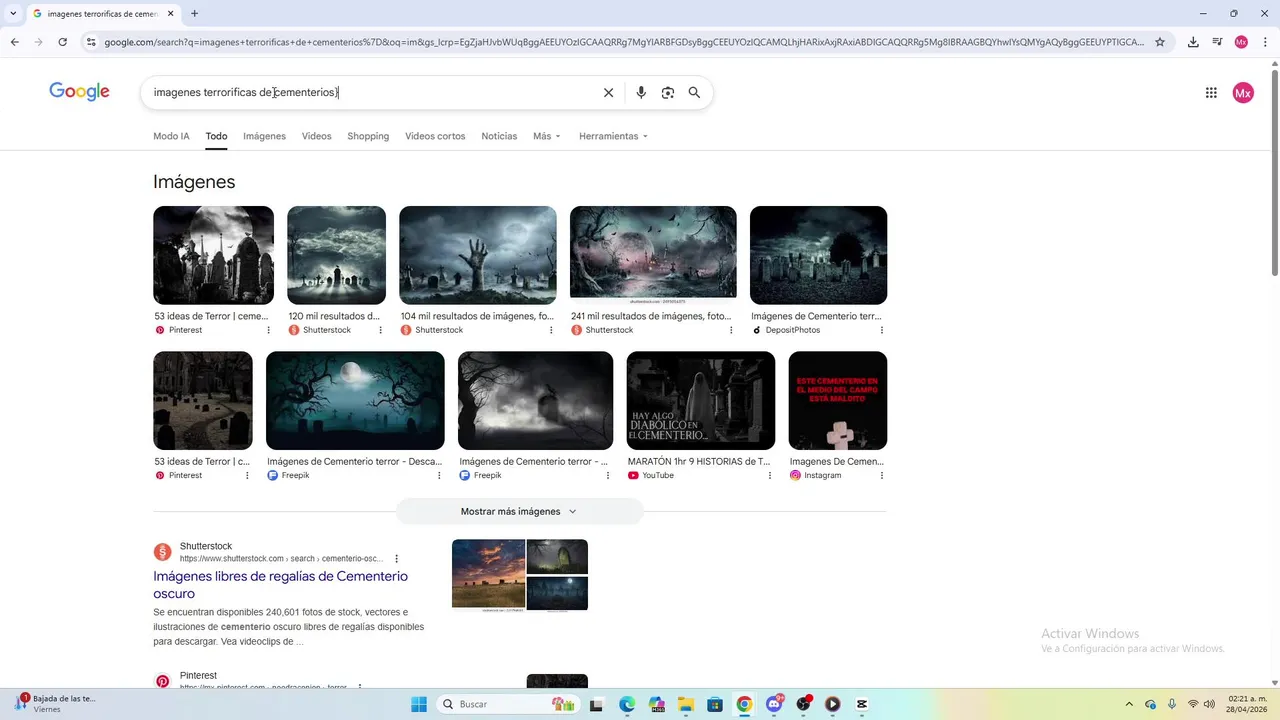This screenshot has height=720, width=1280.
Task: Open Google Lens image search icon
Action: click(x=668, y=93)
